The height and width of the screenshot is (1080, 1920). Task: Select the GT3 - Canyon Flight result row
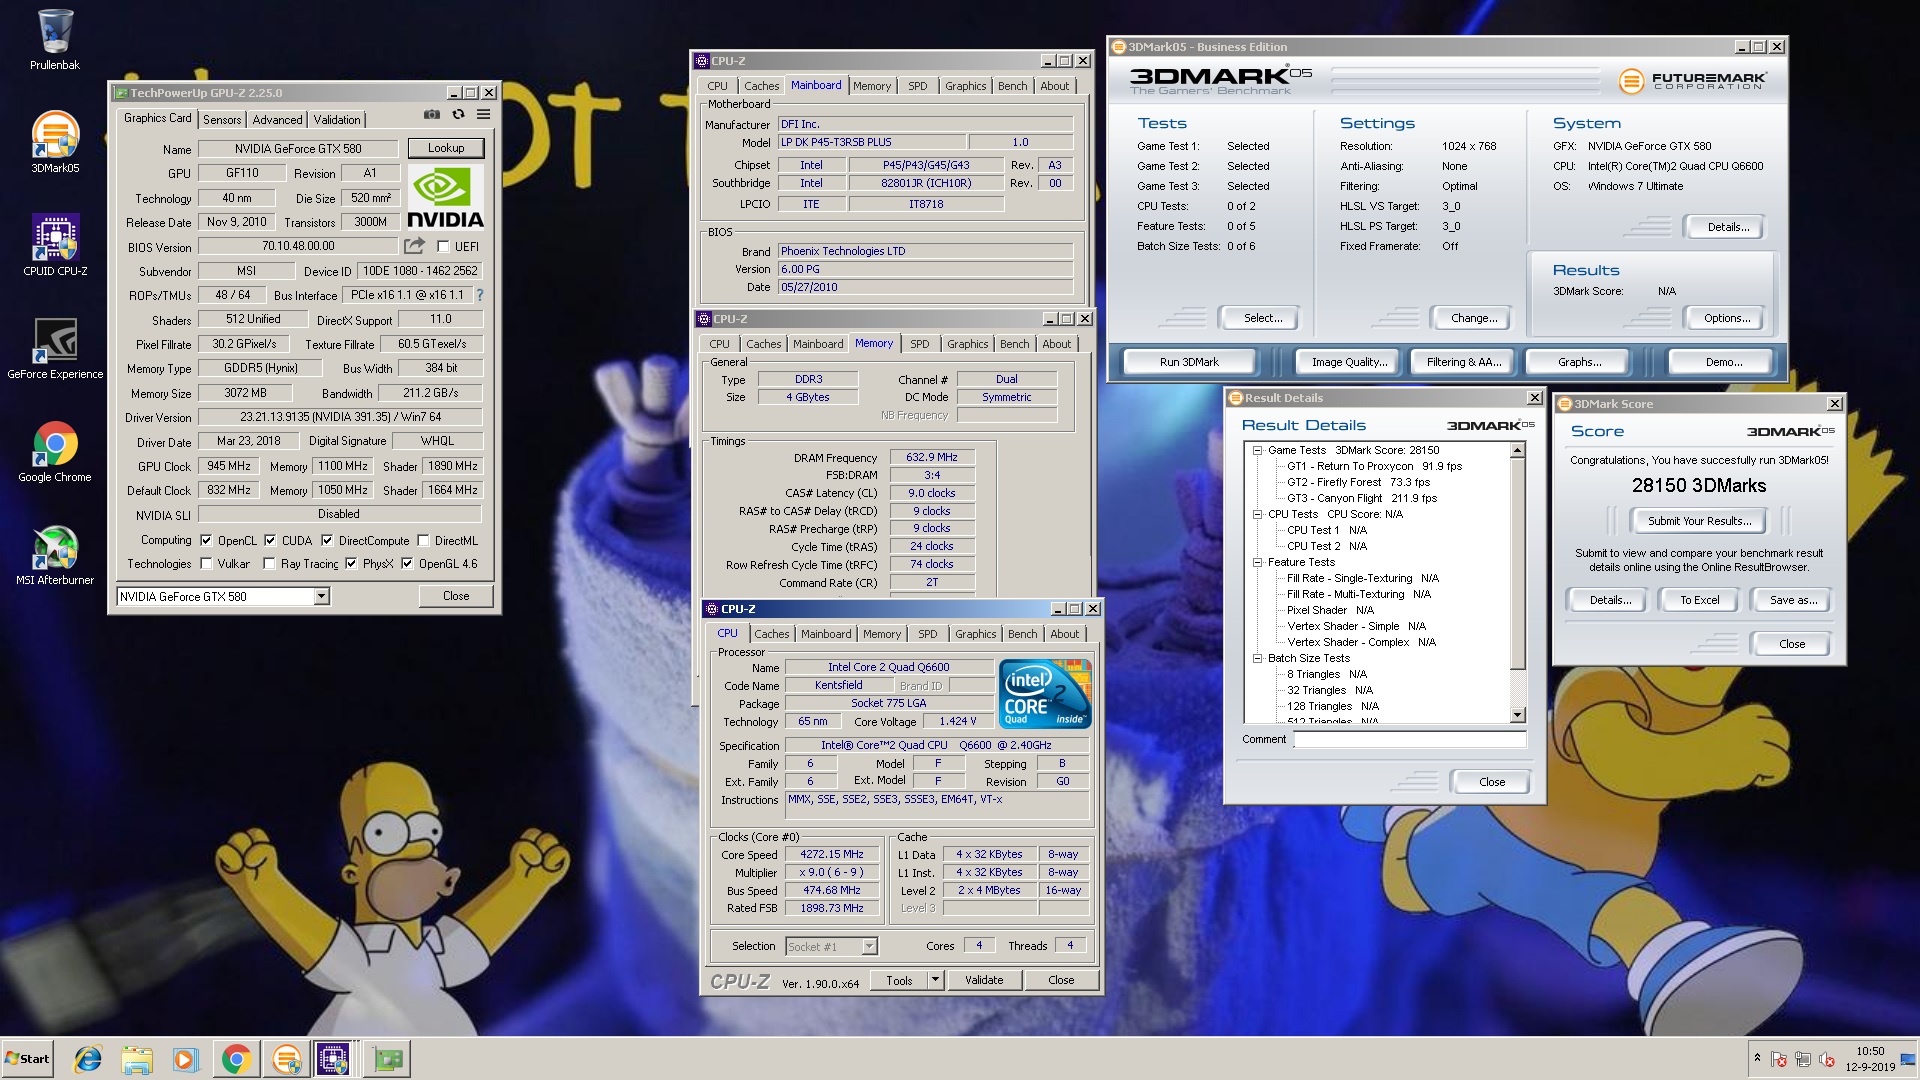[1361, 498]
